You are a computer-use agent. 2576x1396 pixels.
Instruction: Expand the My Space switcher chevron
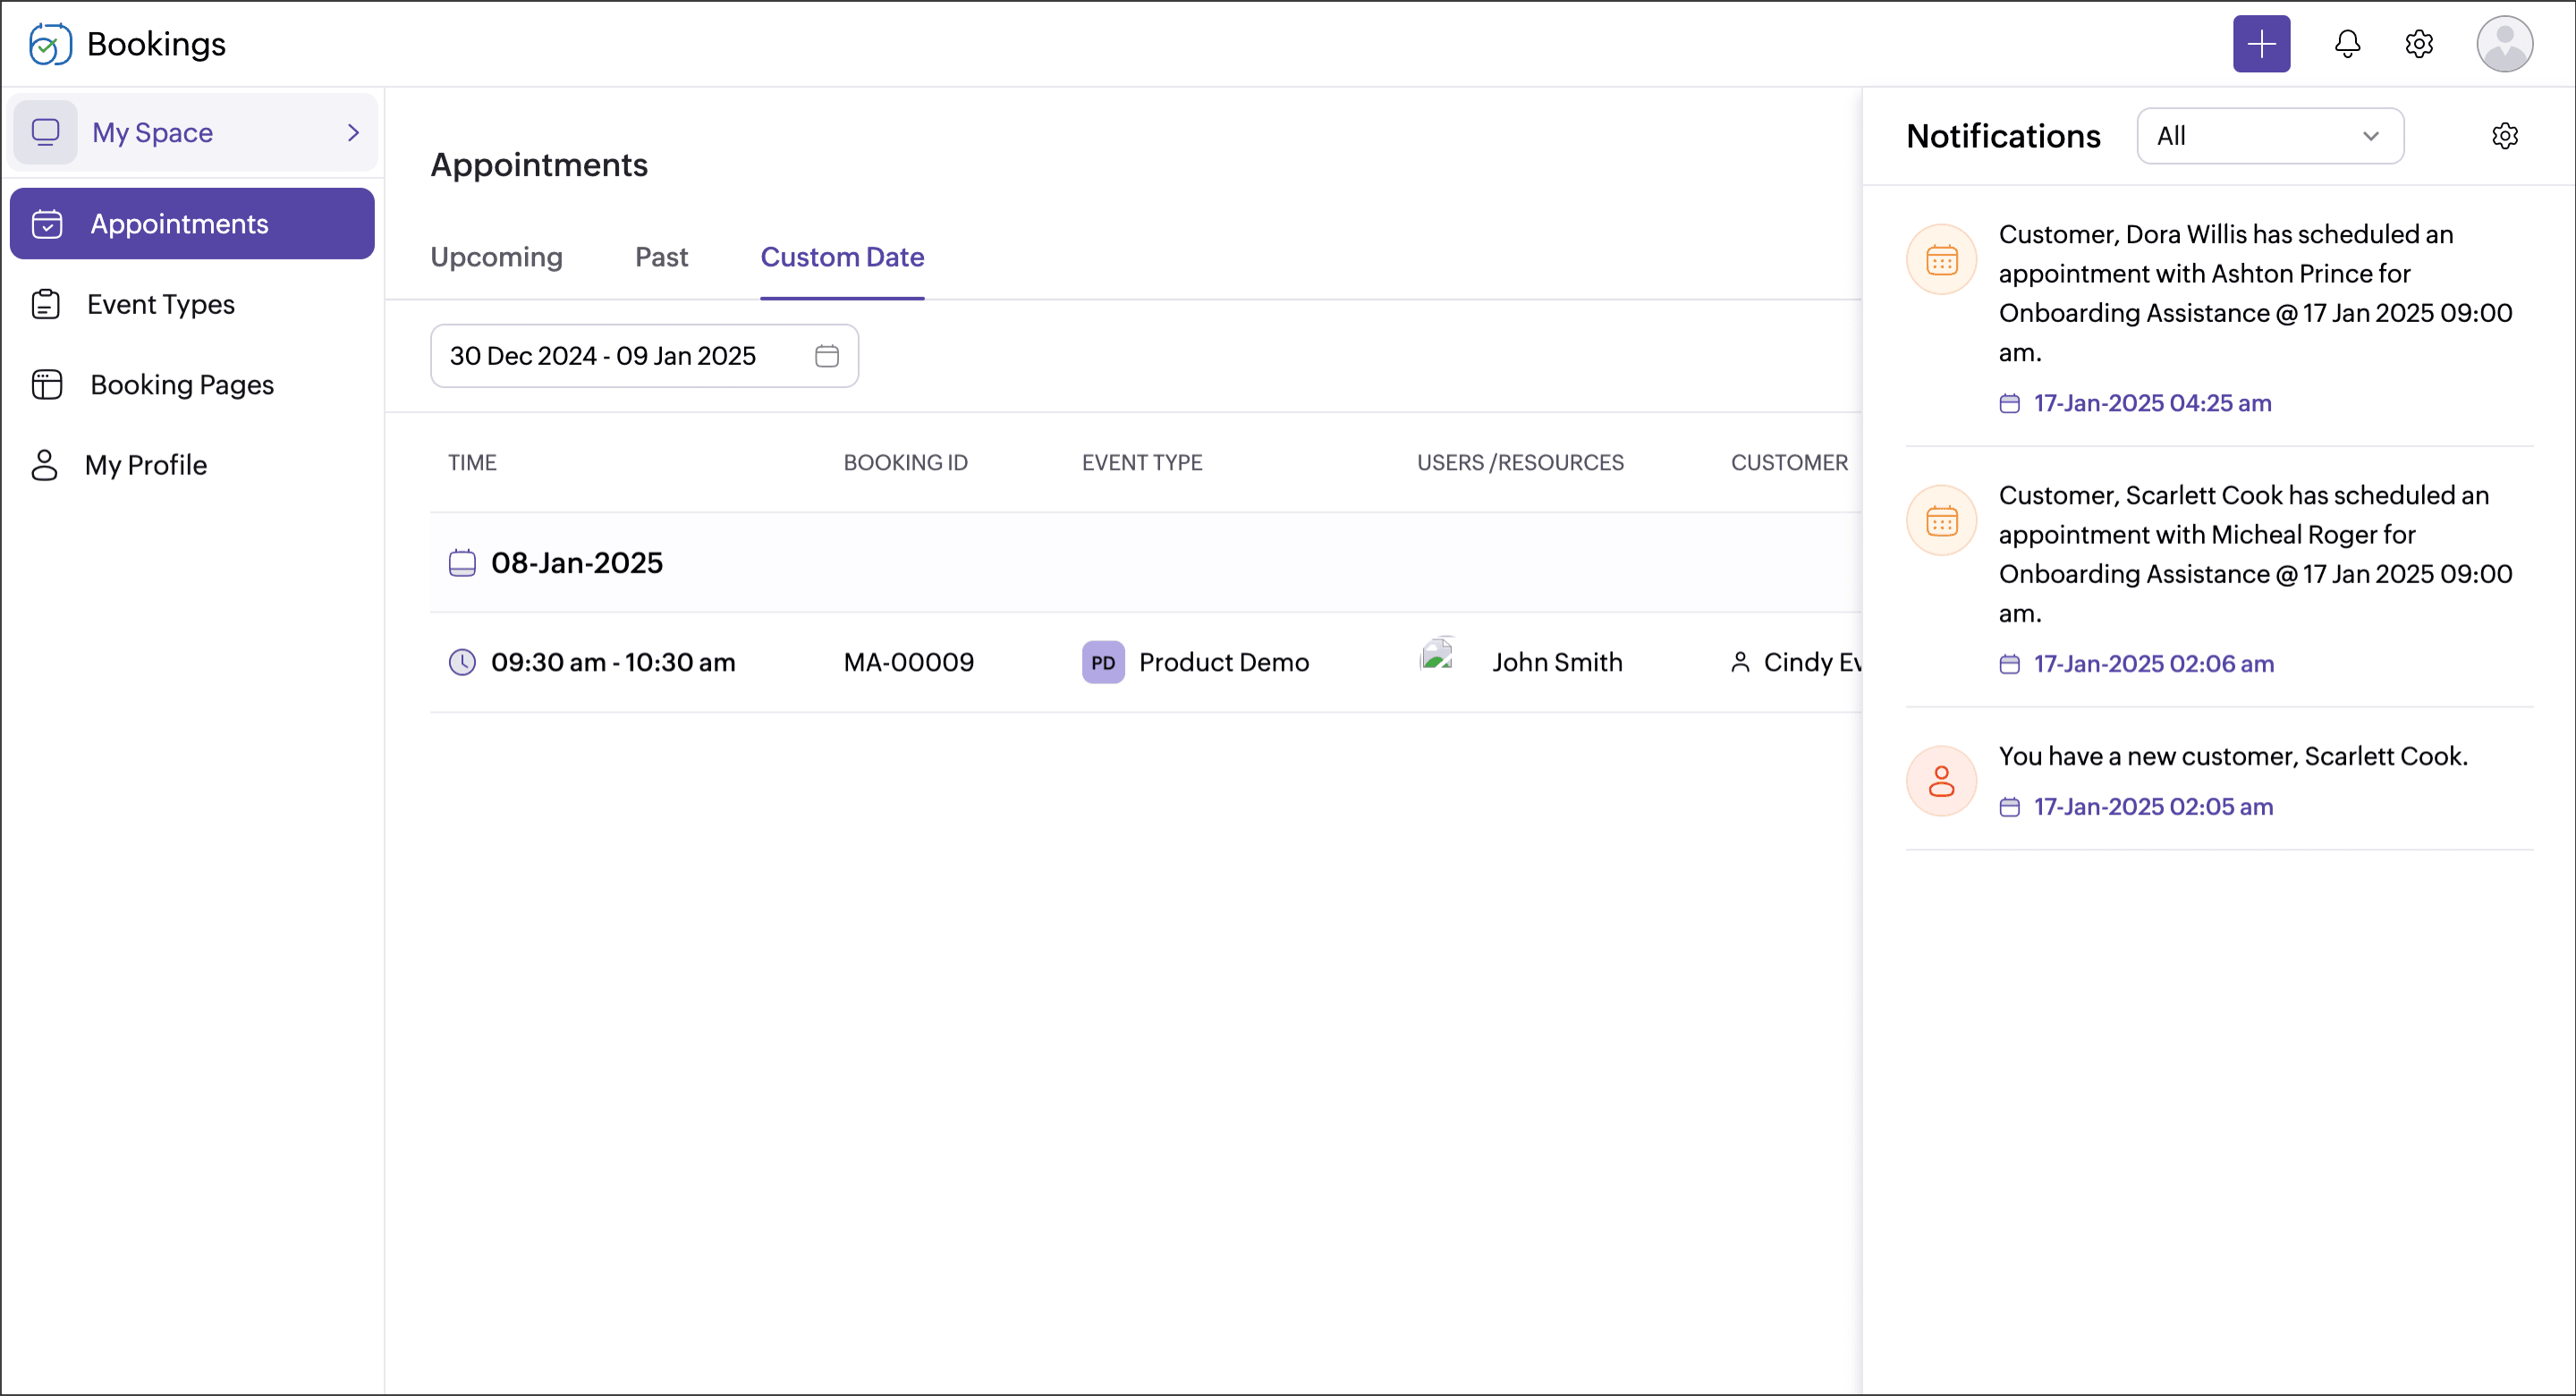point(353,133)
